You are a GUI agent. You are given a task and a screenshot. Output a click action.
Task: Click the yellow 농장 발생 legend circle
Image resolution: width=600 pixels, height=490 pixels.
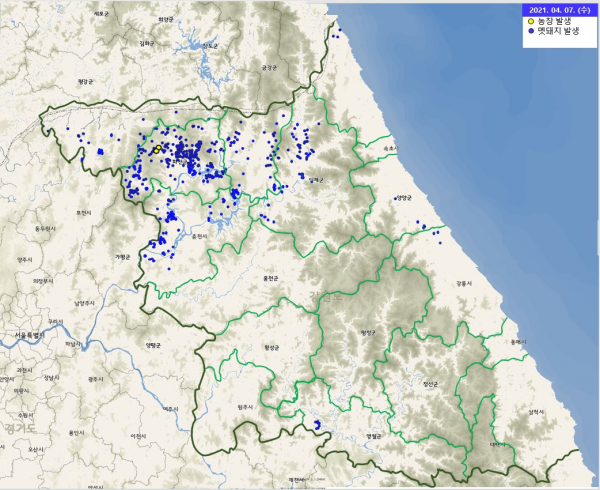[530, 21]
